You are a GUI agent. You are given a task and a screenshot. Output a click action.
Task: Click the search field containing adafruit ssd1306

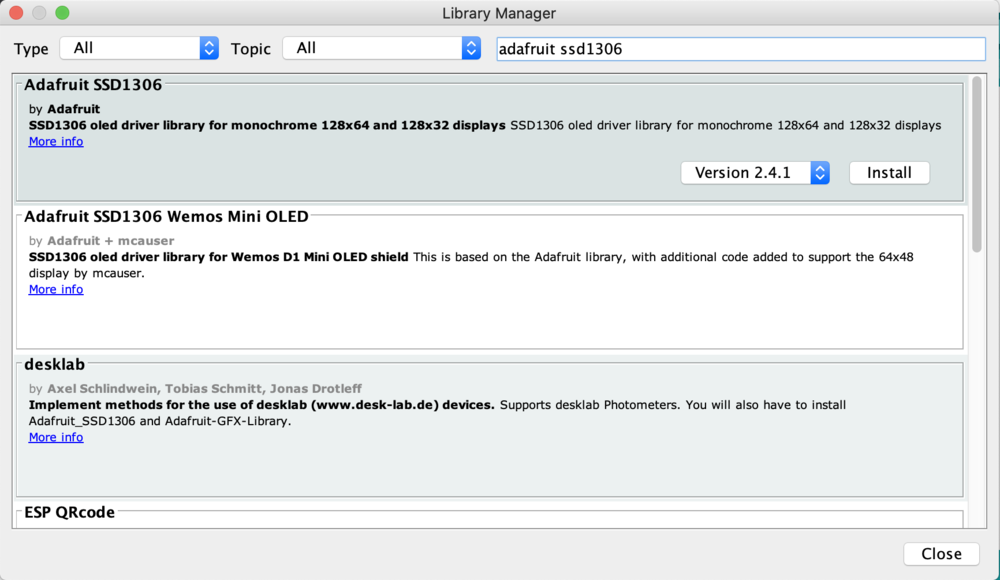pos(741,49)
